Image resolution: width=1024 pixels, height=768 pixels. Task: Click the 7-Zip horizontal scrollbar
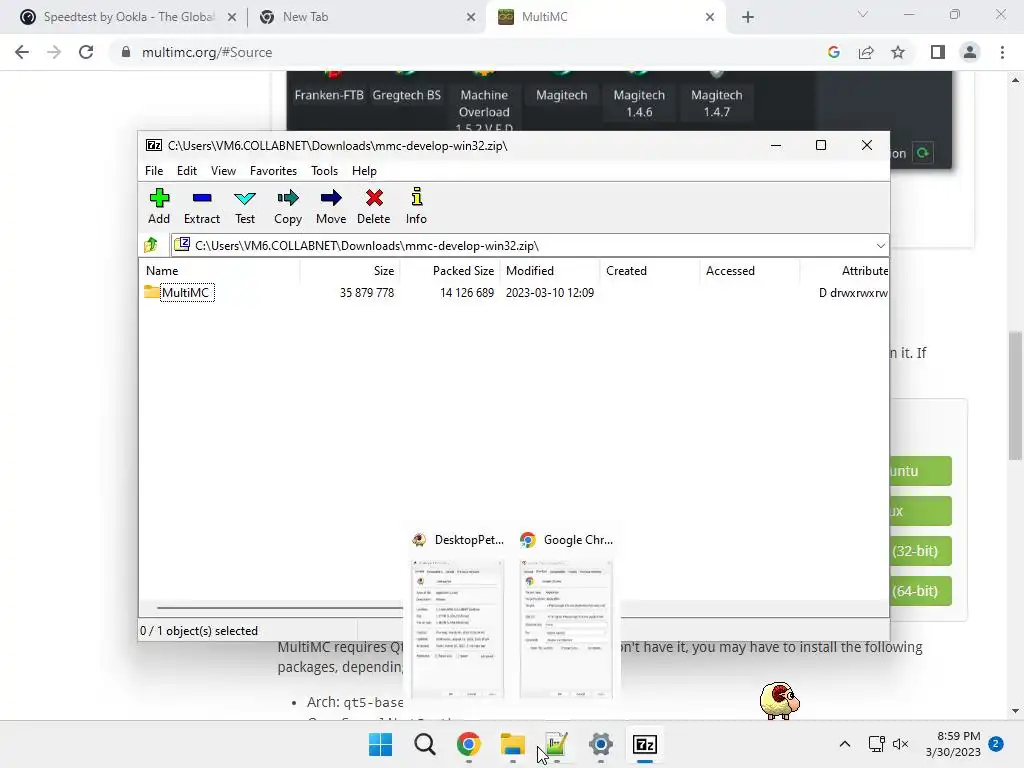coord(281,607)
